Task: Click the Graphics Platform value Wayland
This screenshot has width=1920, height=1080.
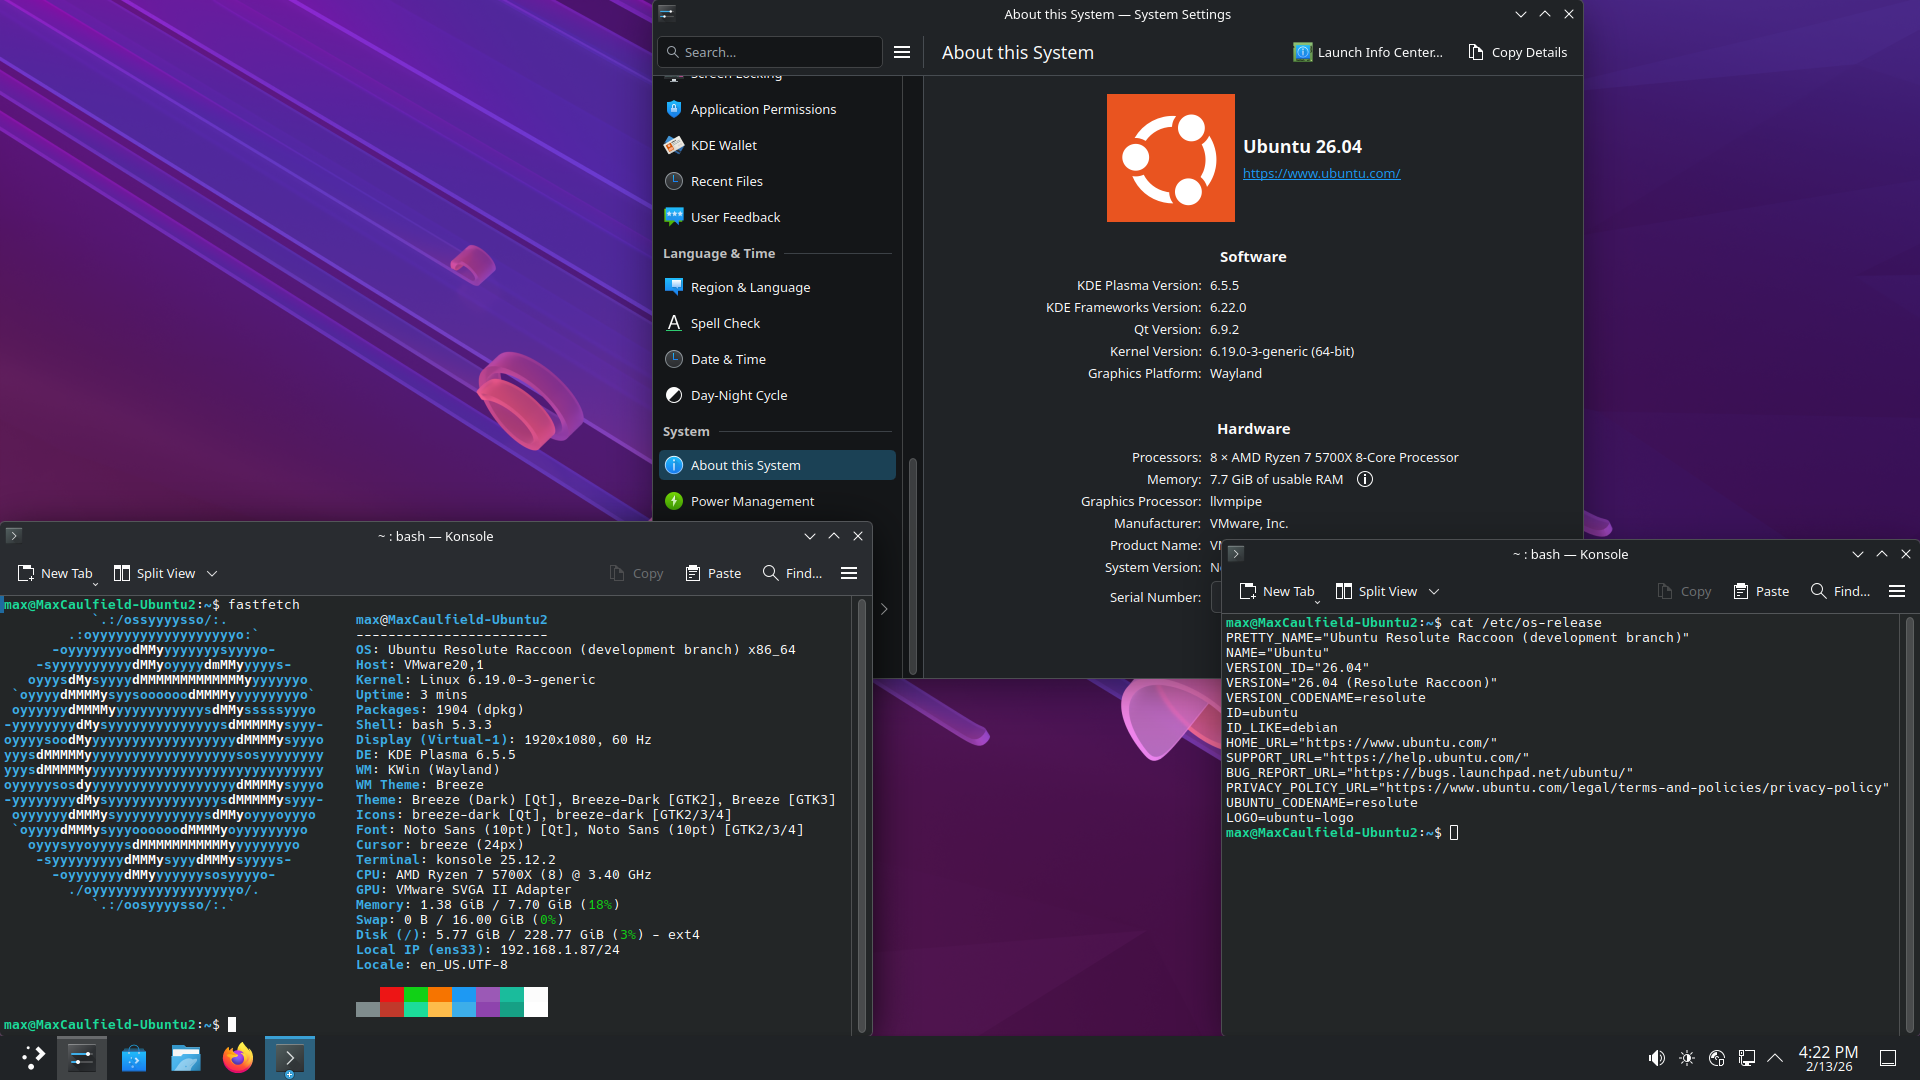Action: (1236, 373)
